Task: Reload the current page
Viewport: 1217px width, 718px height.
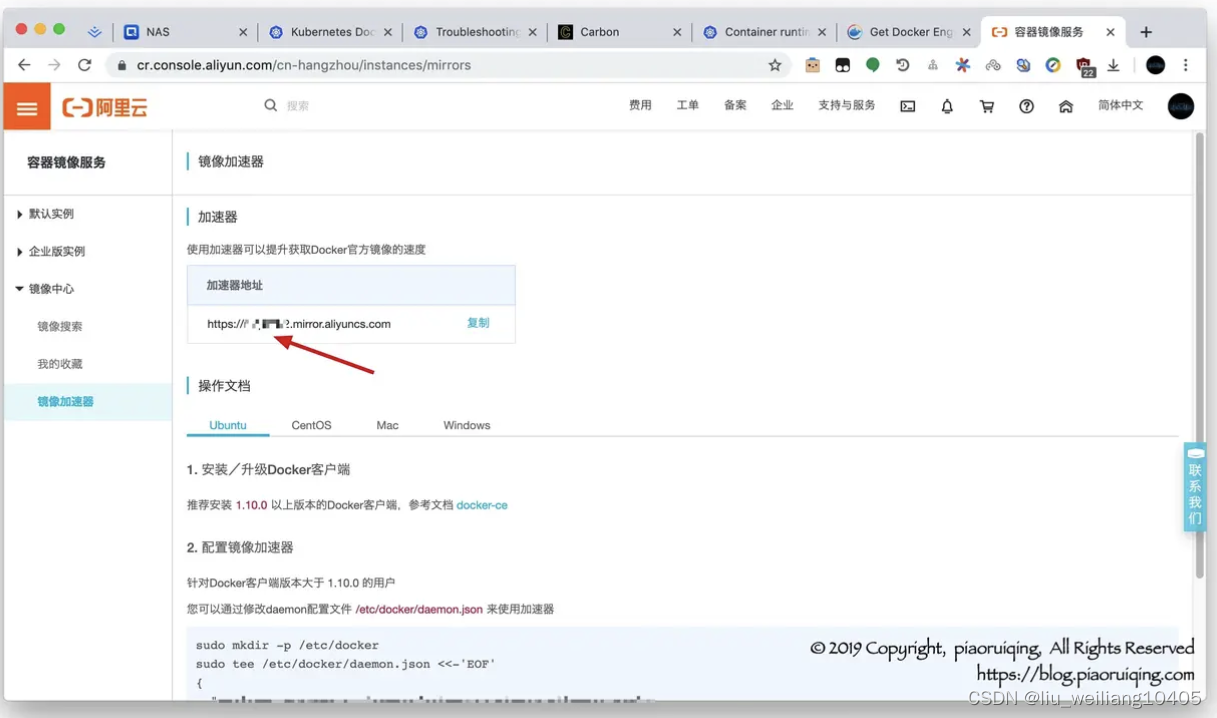Action: pos(85,65)
